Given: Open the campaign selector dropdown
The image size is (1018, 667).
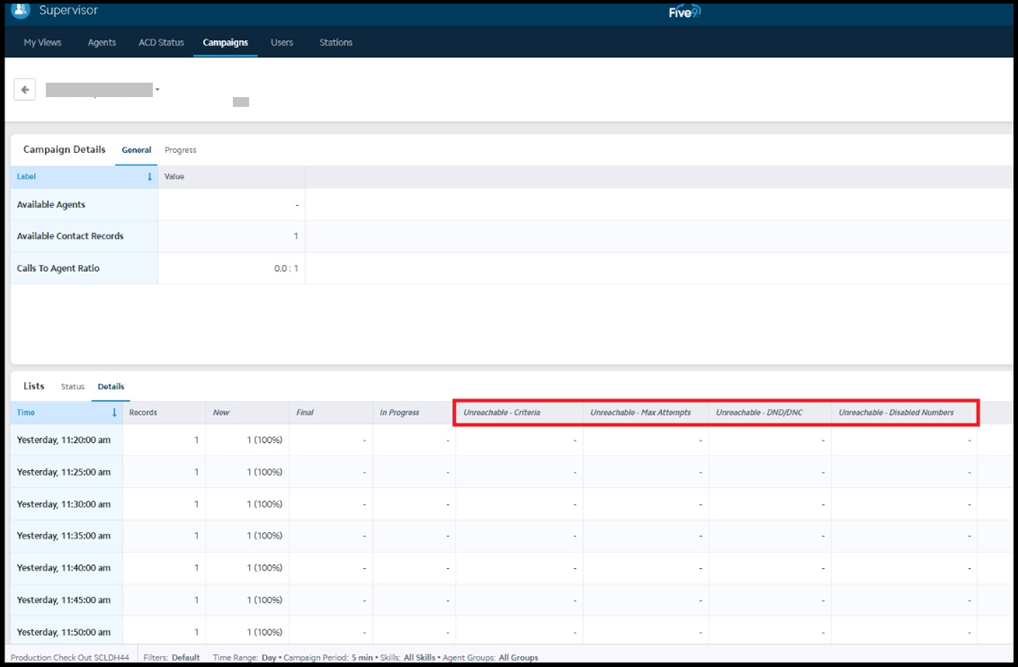Looking at the screenshot, I should pos(157,89).
